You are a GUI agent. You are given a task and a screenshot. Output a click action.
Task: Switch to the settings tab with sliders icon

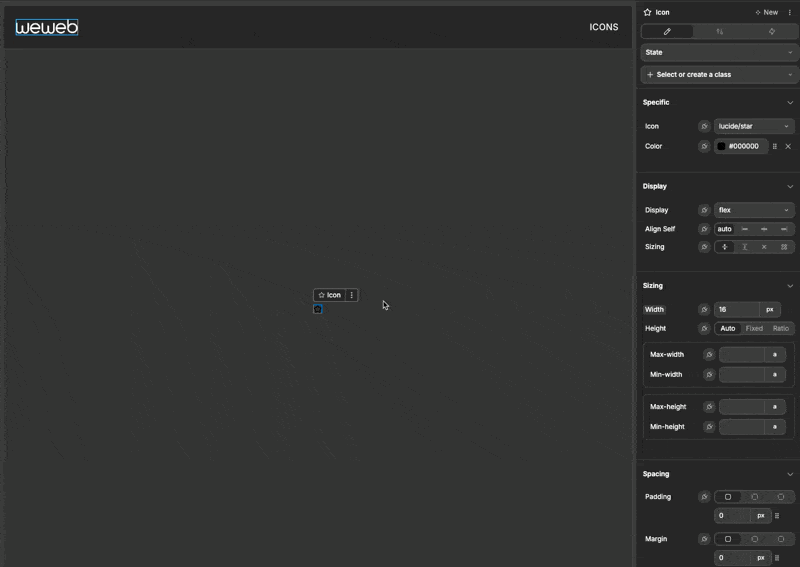[719, 32]
